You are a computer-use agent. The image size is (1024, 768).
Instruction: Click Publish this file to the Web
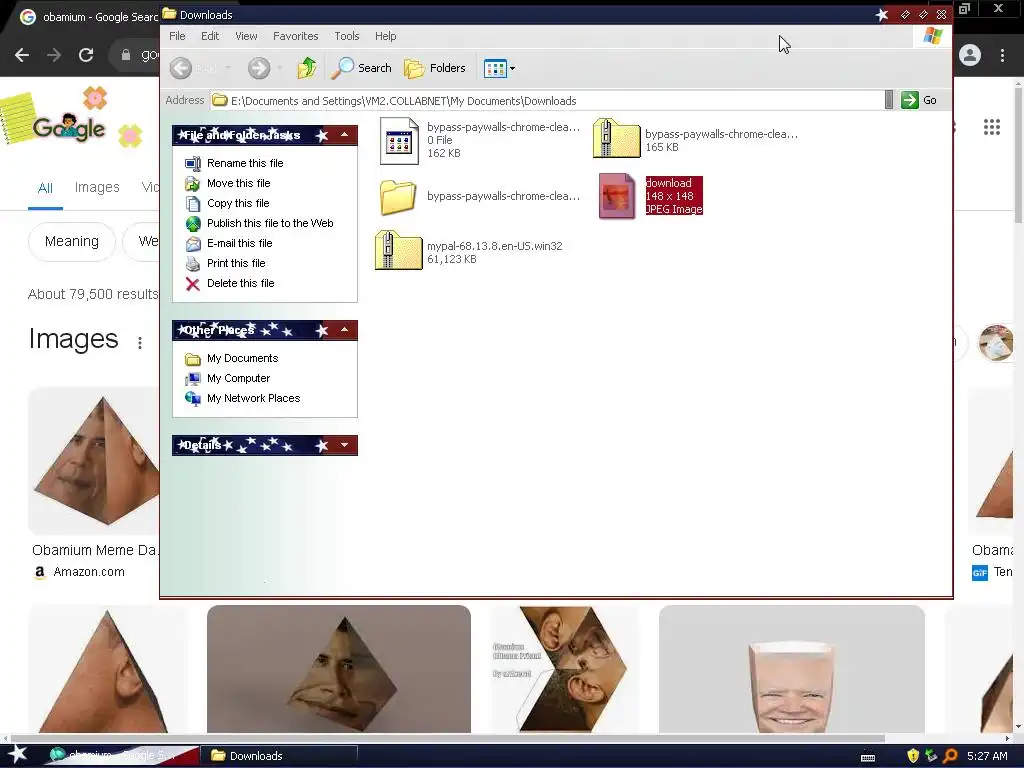270,223
